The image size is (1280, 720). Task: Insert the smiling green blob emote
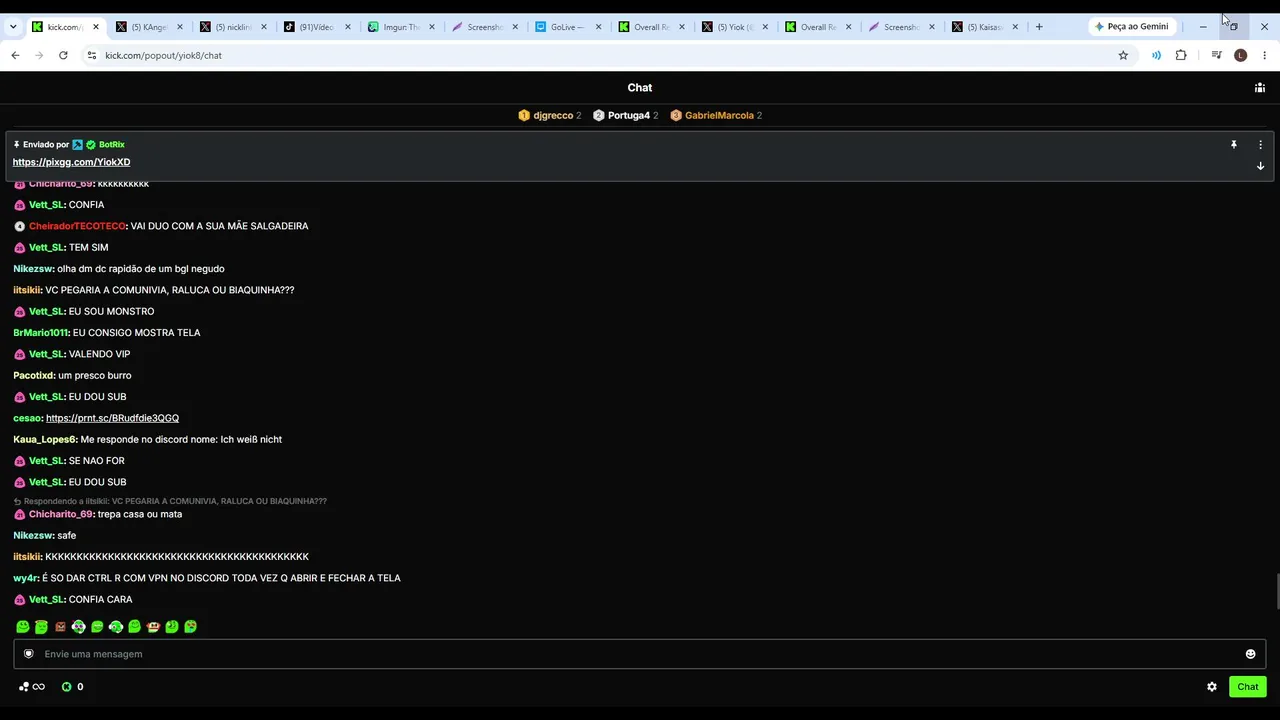pos(23,627)
